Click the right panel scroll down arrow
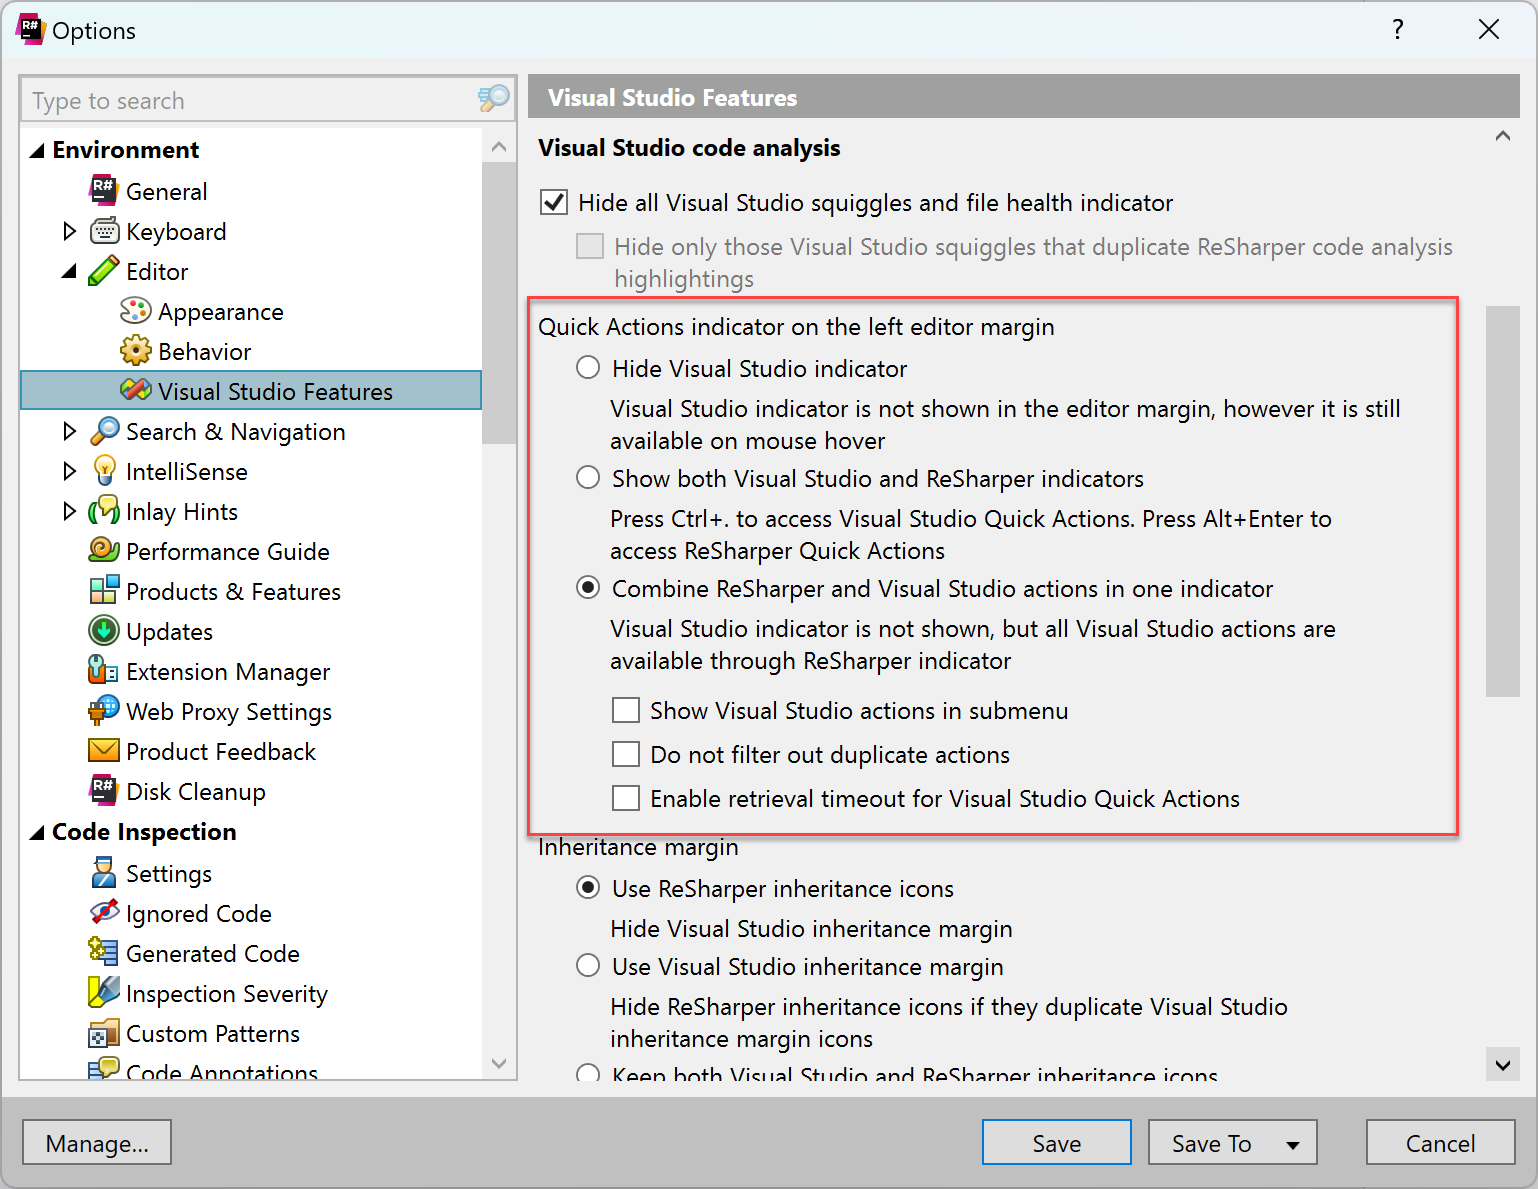 1502,1065
